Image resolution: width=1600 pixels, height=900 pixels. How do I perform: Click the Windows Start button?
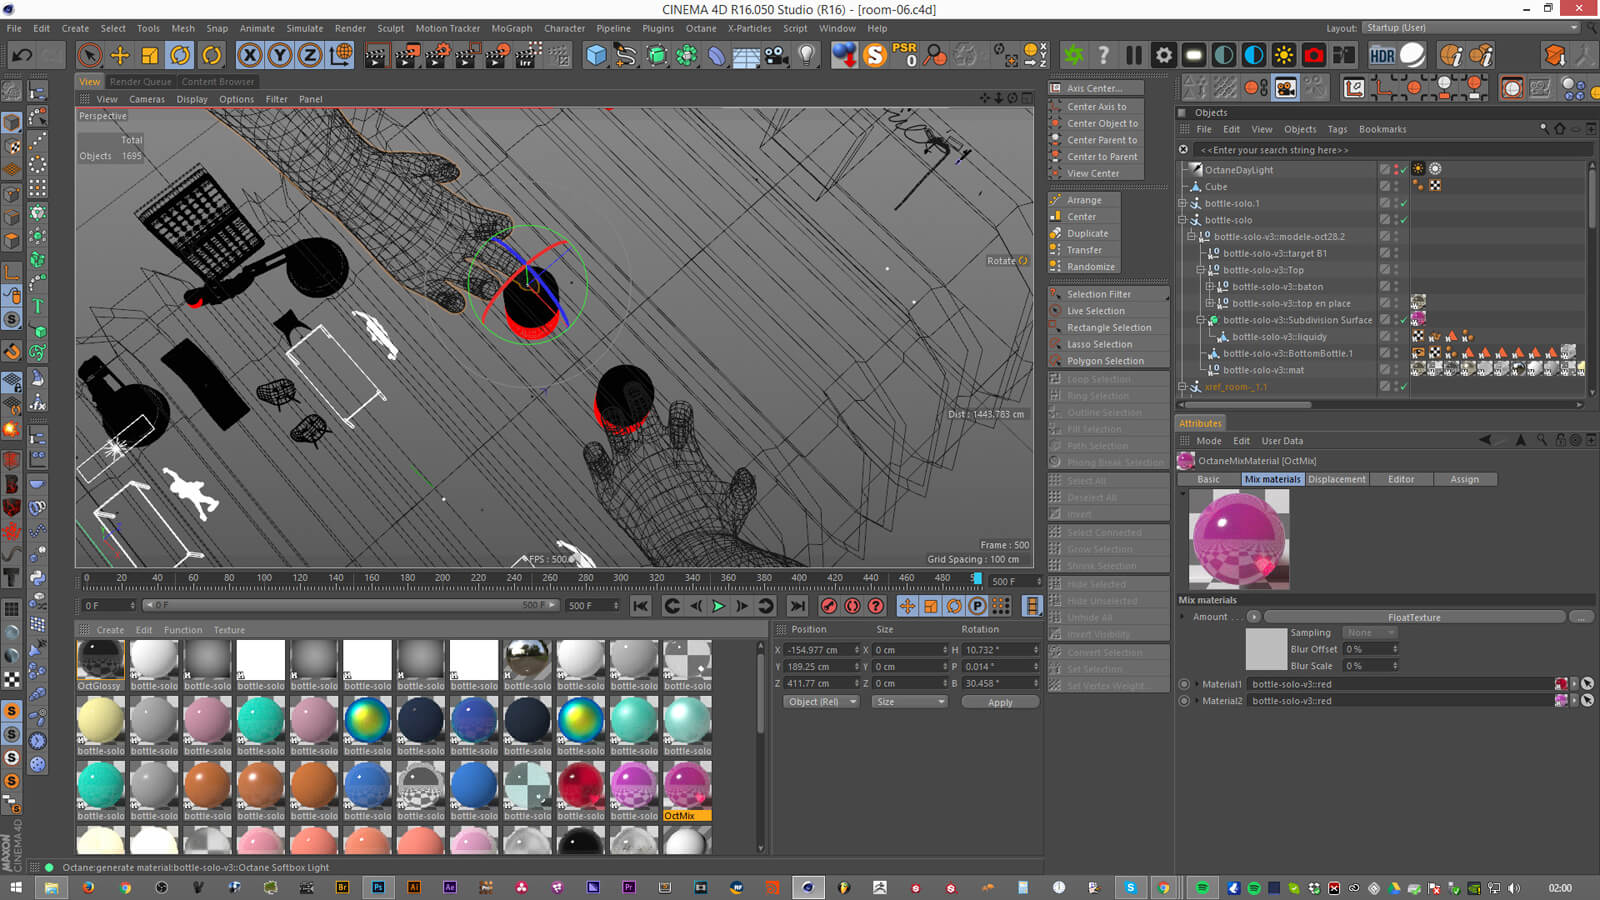[x=15, y=887]
